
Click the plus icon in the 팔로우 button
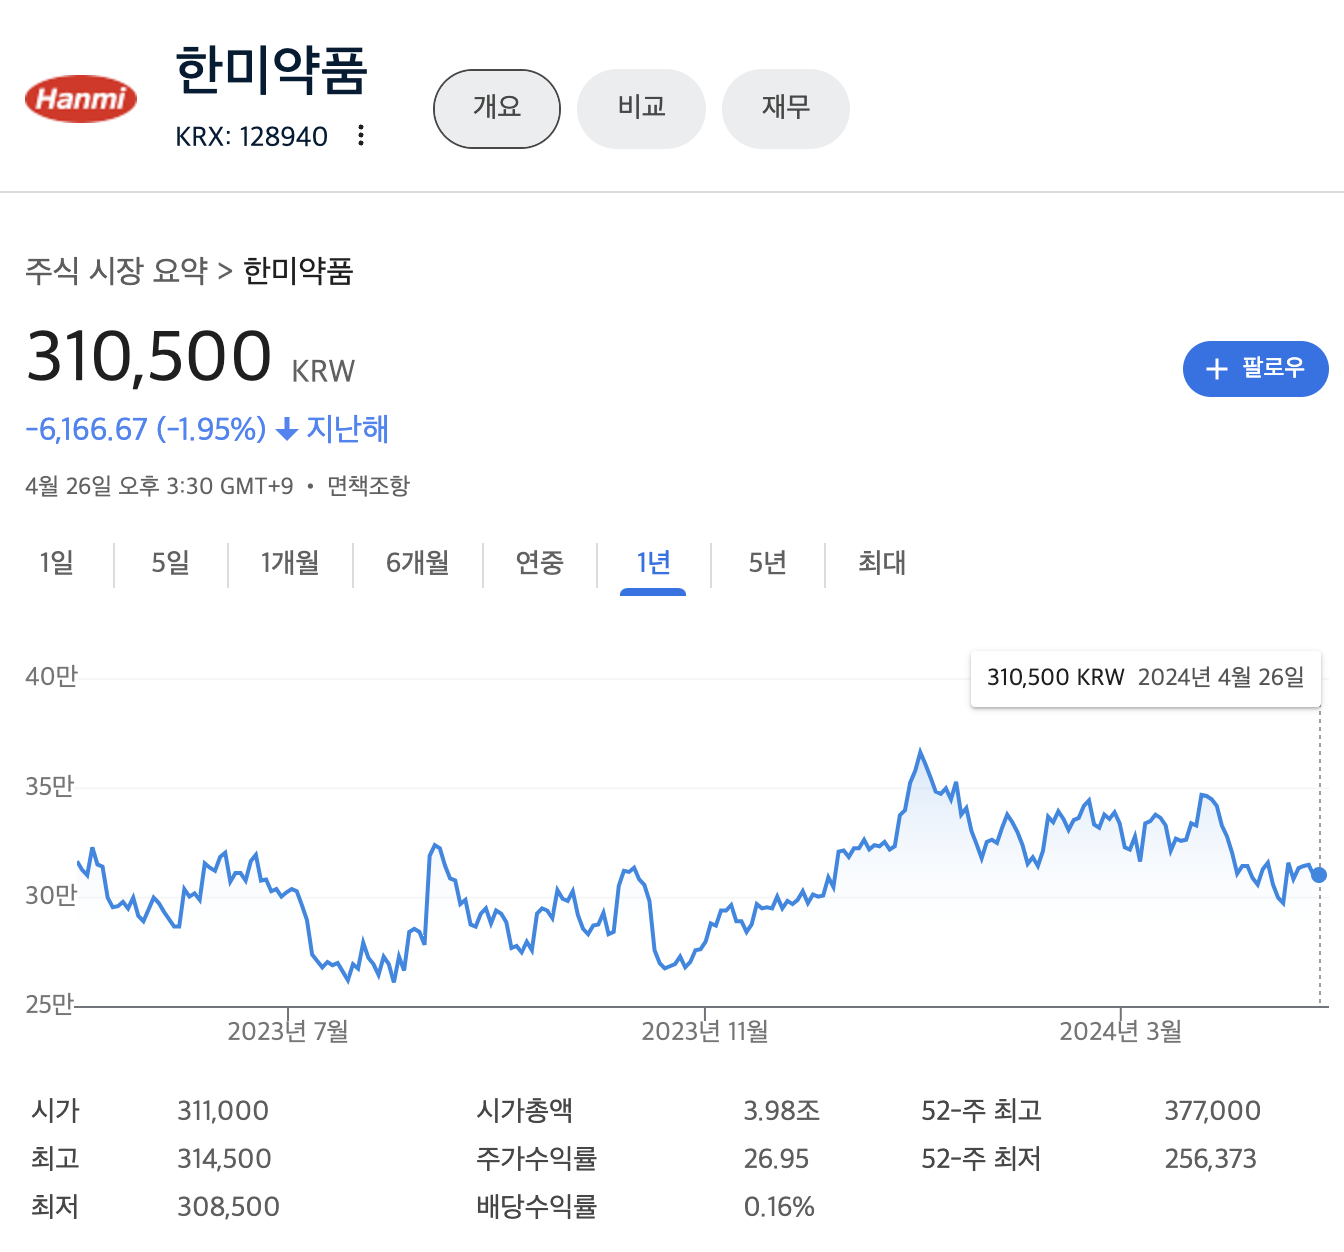(1216, 369)
